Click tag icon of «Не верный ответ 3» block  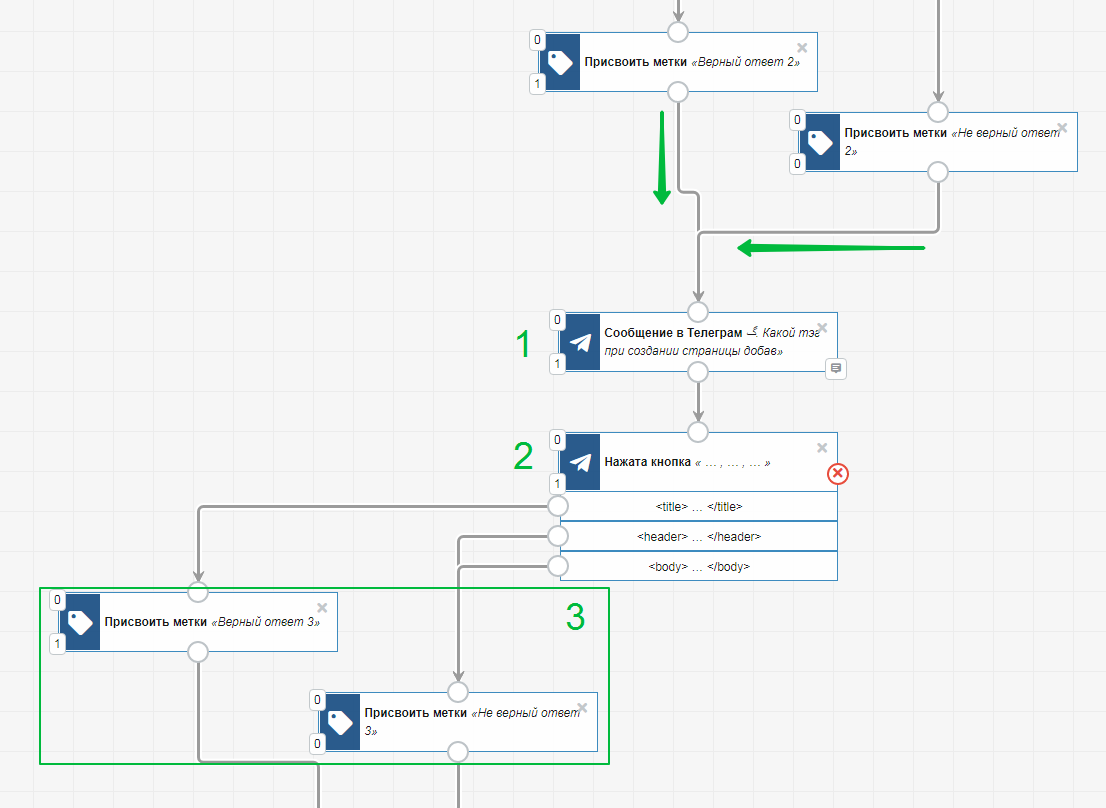coord(341,722)
